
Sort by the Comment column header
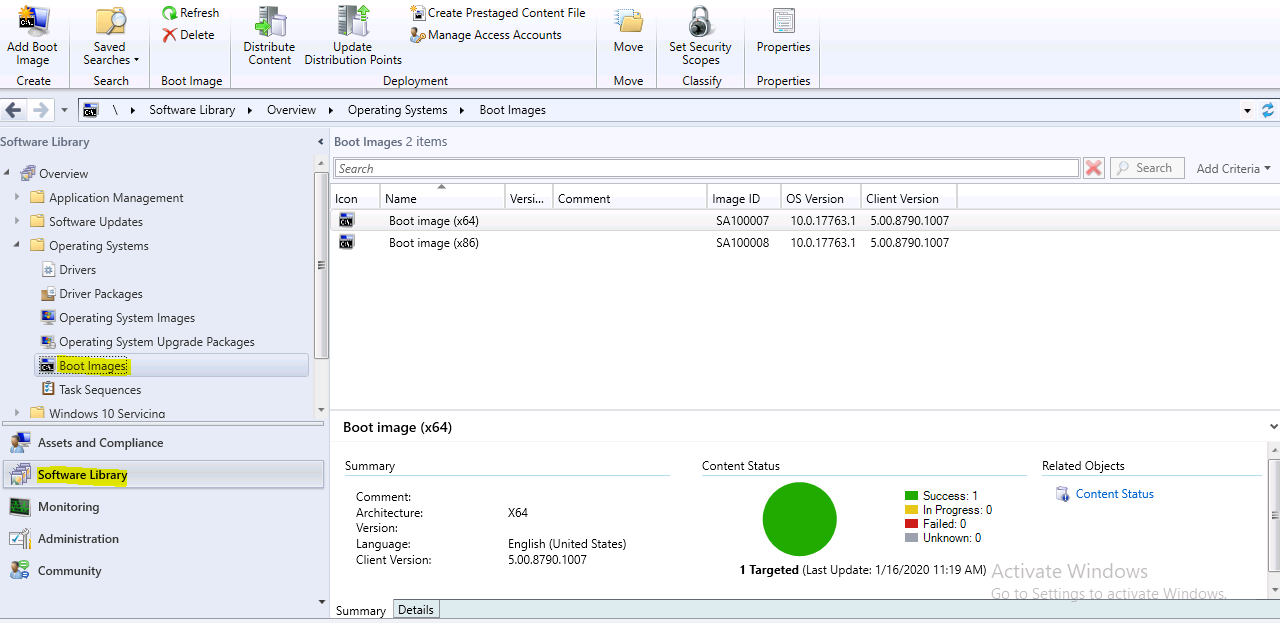coord(629,197)
